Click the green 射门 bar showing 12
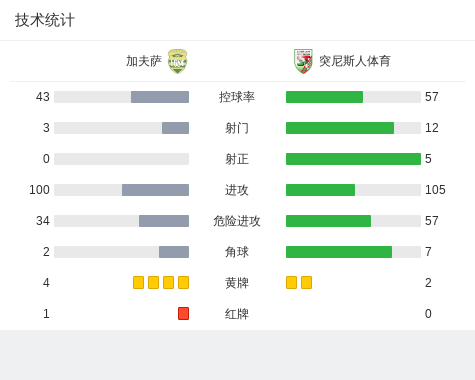475x380 pixels. click(340, 128)
